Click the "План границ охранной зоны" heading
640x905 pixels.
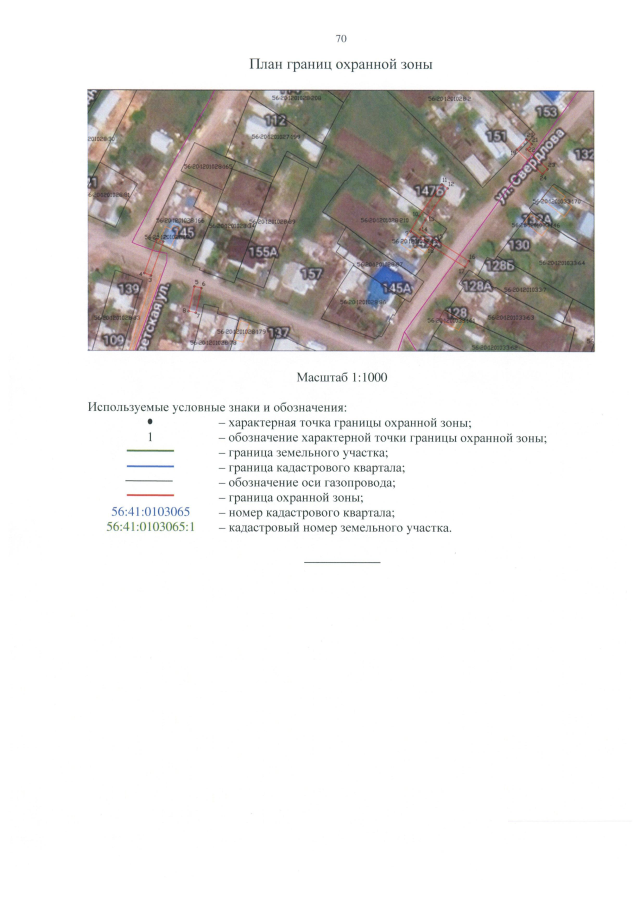click(340, 65)
